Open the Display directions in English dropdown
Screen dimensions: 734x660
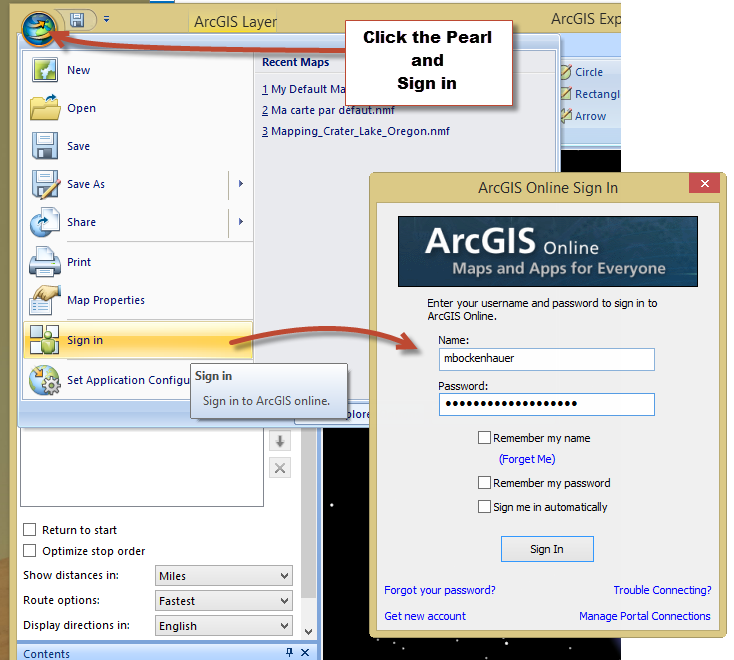tap(224, 626)
